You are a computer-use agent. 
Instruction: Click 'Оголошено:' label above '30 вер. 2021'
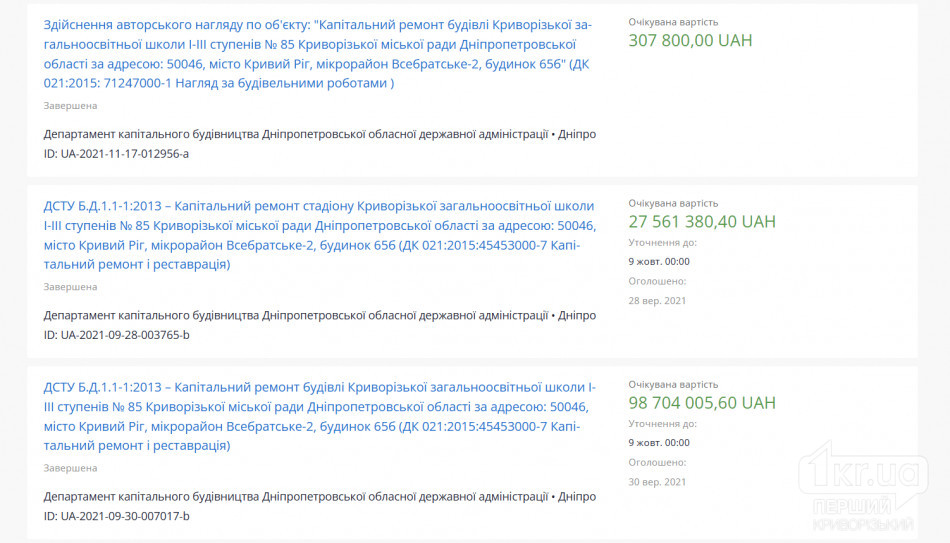coord(657,462)
